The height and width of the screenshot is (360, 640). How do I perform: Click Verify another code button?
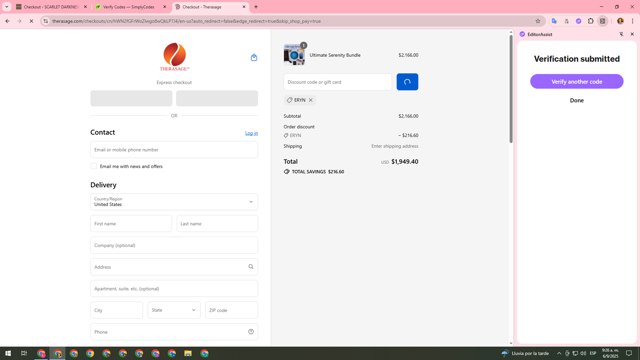(576, 82)
